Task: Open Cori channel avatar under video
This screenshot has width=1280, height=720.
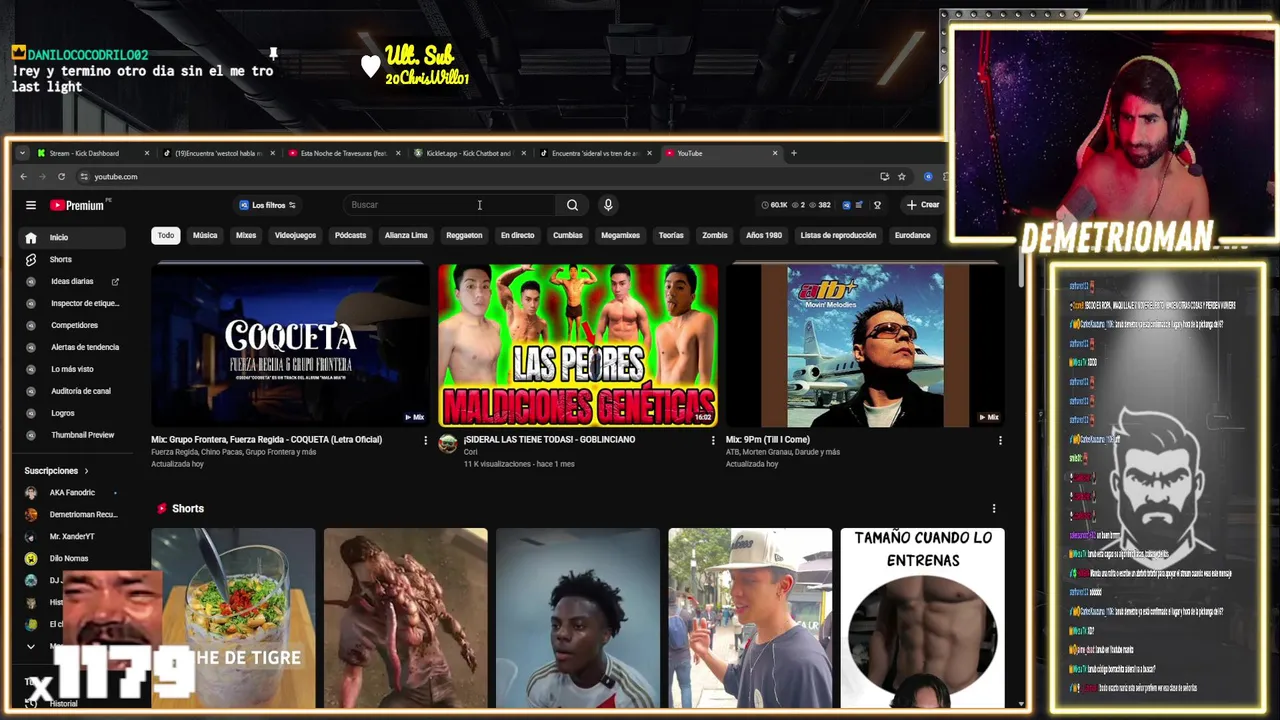Action: pyautogui.click(x=448, y=444)
